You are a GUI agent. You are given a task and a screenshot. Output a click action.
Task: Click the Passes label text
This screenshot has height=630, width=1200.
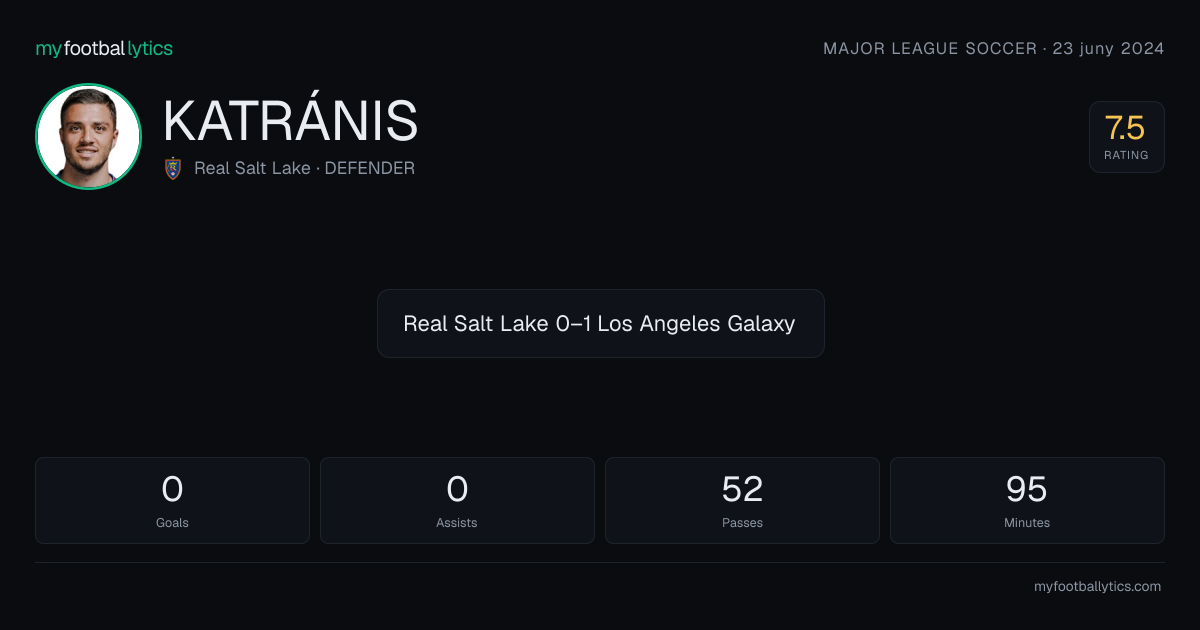coord(742,522)
